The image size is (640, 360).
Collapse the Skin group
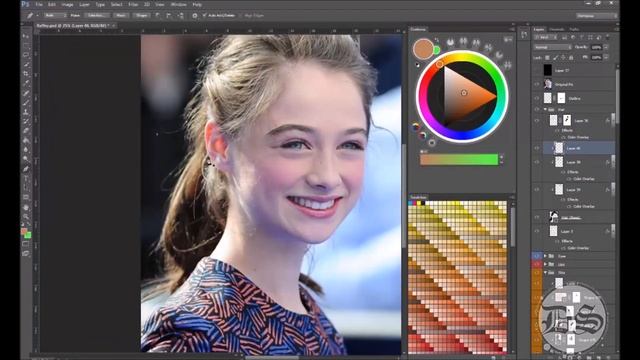point(545,272)
